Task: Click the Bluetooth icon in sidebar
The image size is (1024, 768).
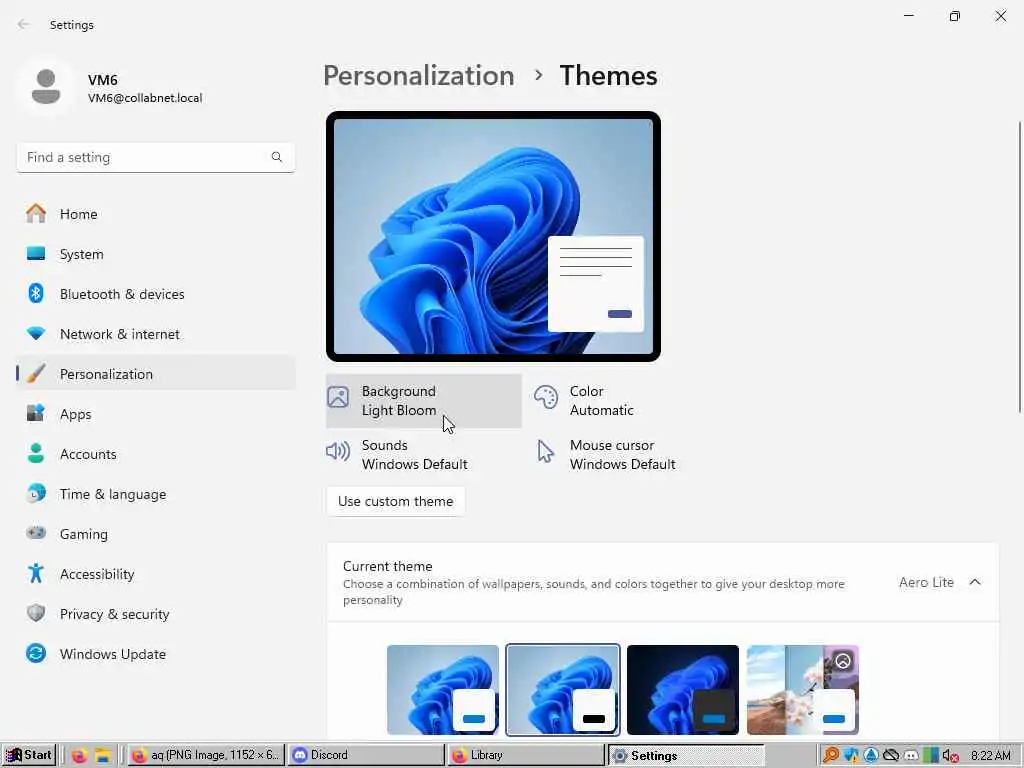Action: point(36,293)
